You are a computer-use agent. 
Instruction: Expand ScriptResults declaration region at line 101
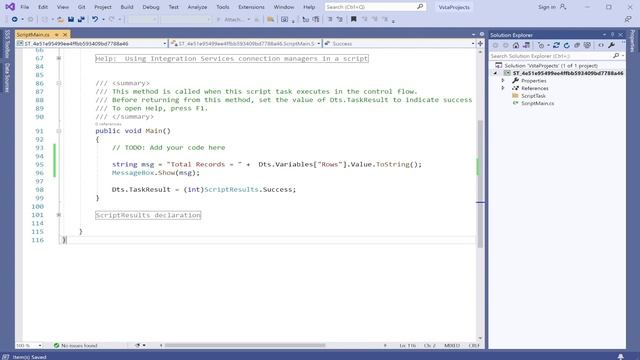(59, 215)
